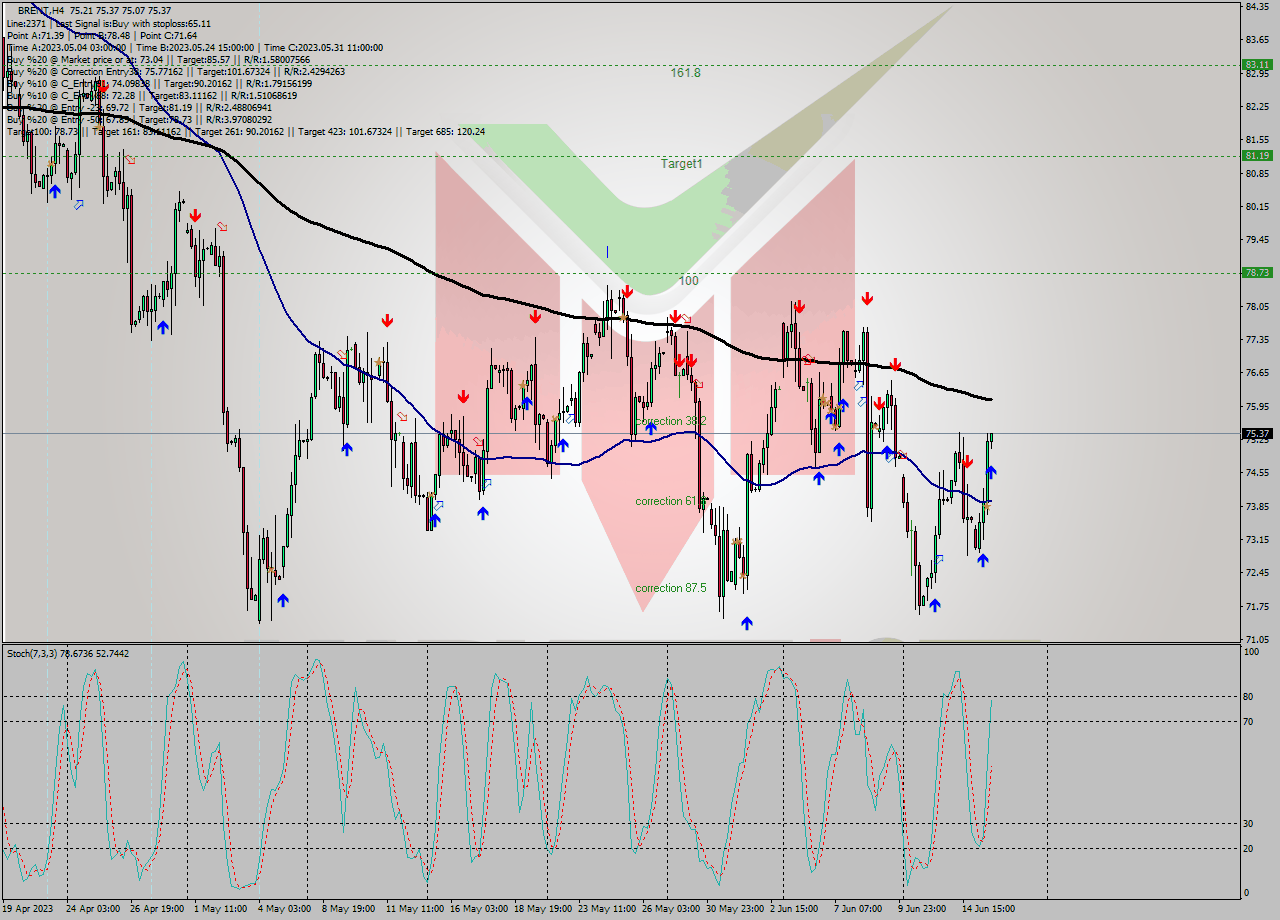
Task: Click the '11 May 11:00' time label
Action: [x=414, y=909]
